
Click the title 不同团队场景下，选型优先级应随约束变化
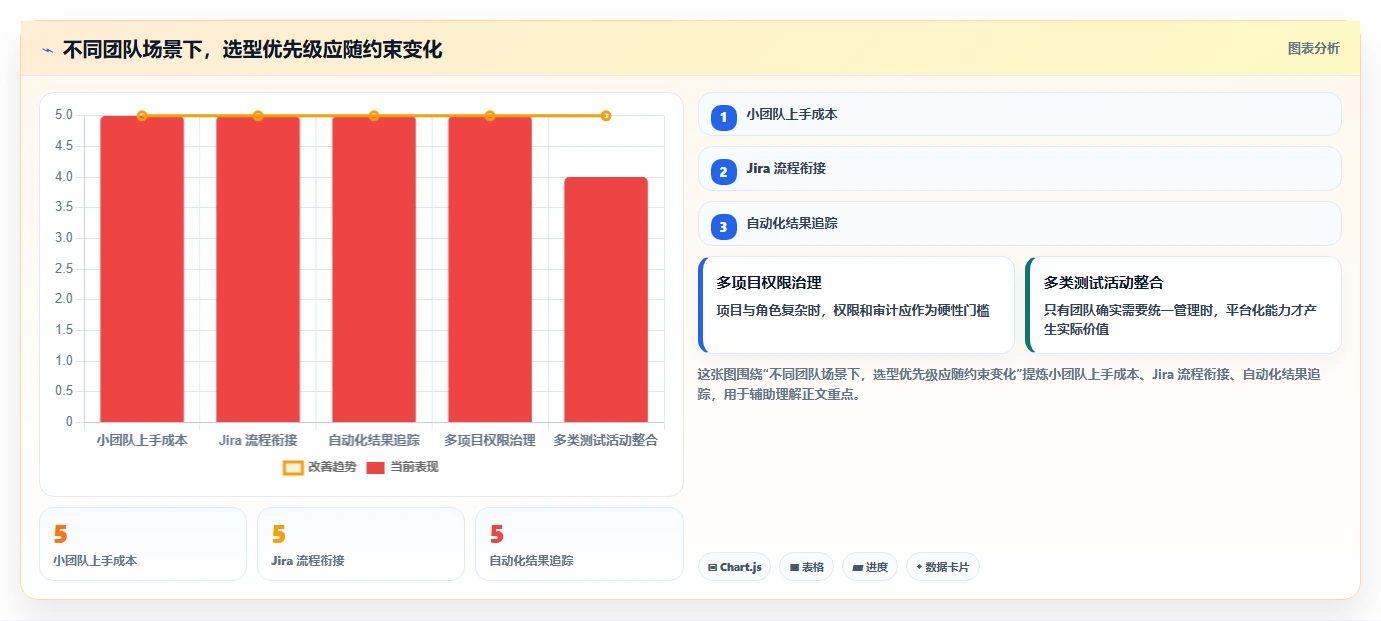tap(252, 50)
